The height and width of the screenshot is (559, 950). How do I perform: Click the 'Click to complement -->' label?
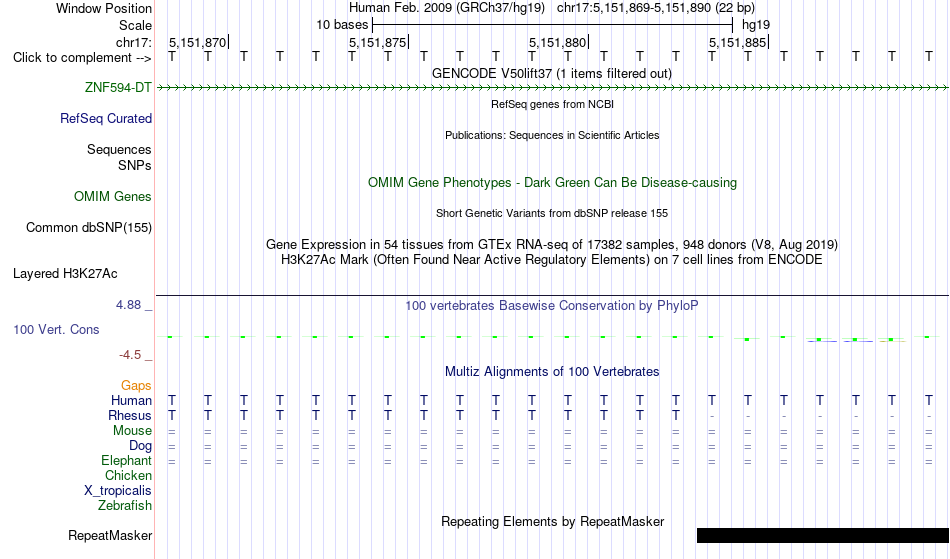82,58
